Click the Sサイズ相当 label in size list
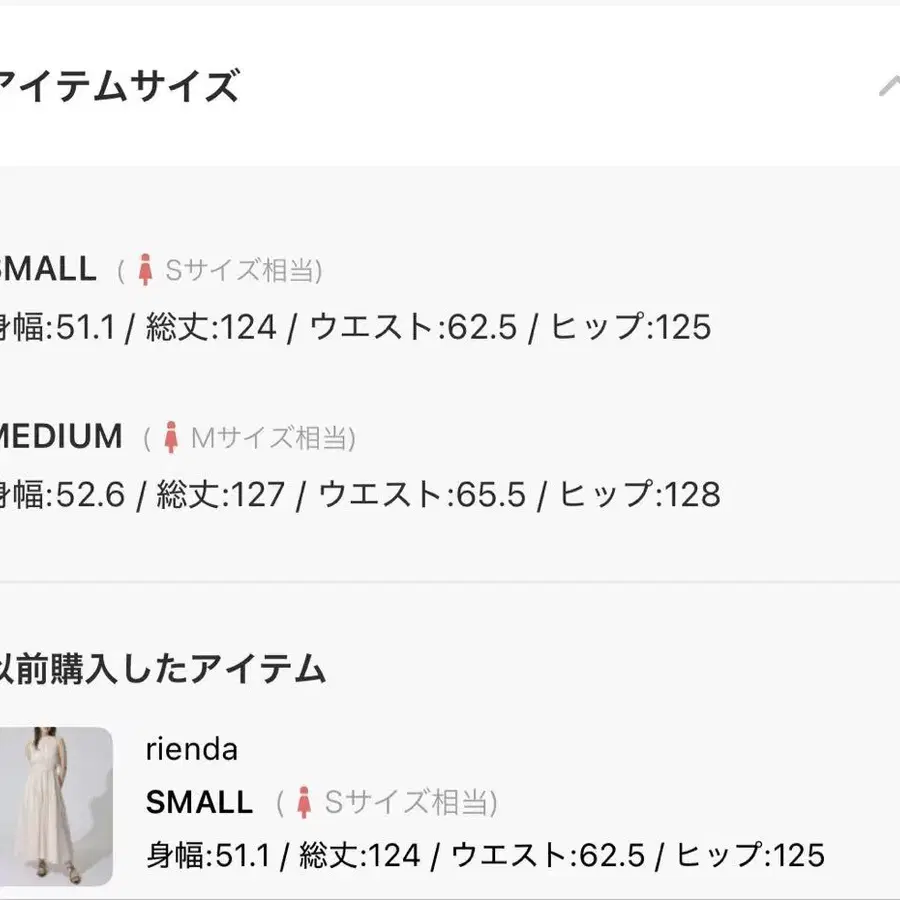Screen dimensions: 900x900 240,270
